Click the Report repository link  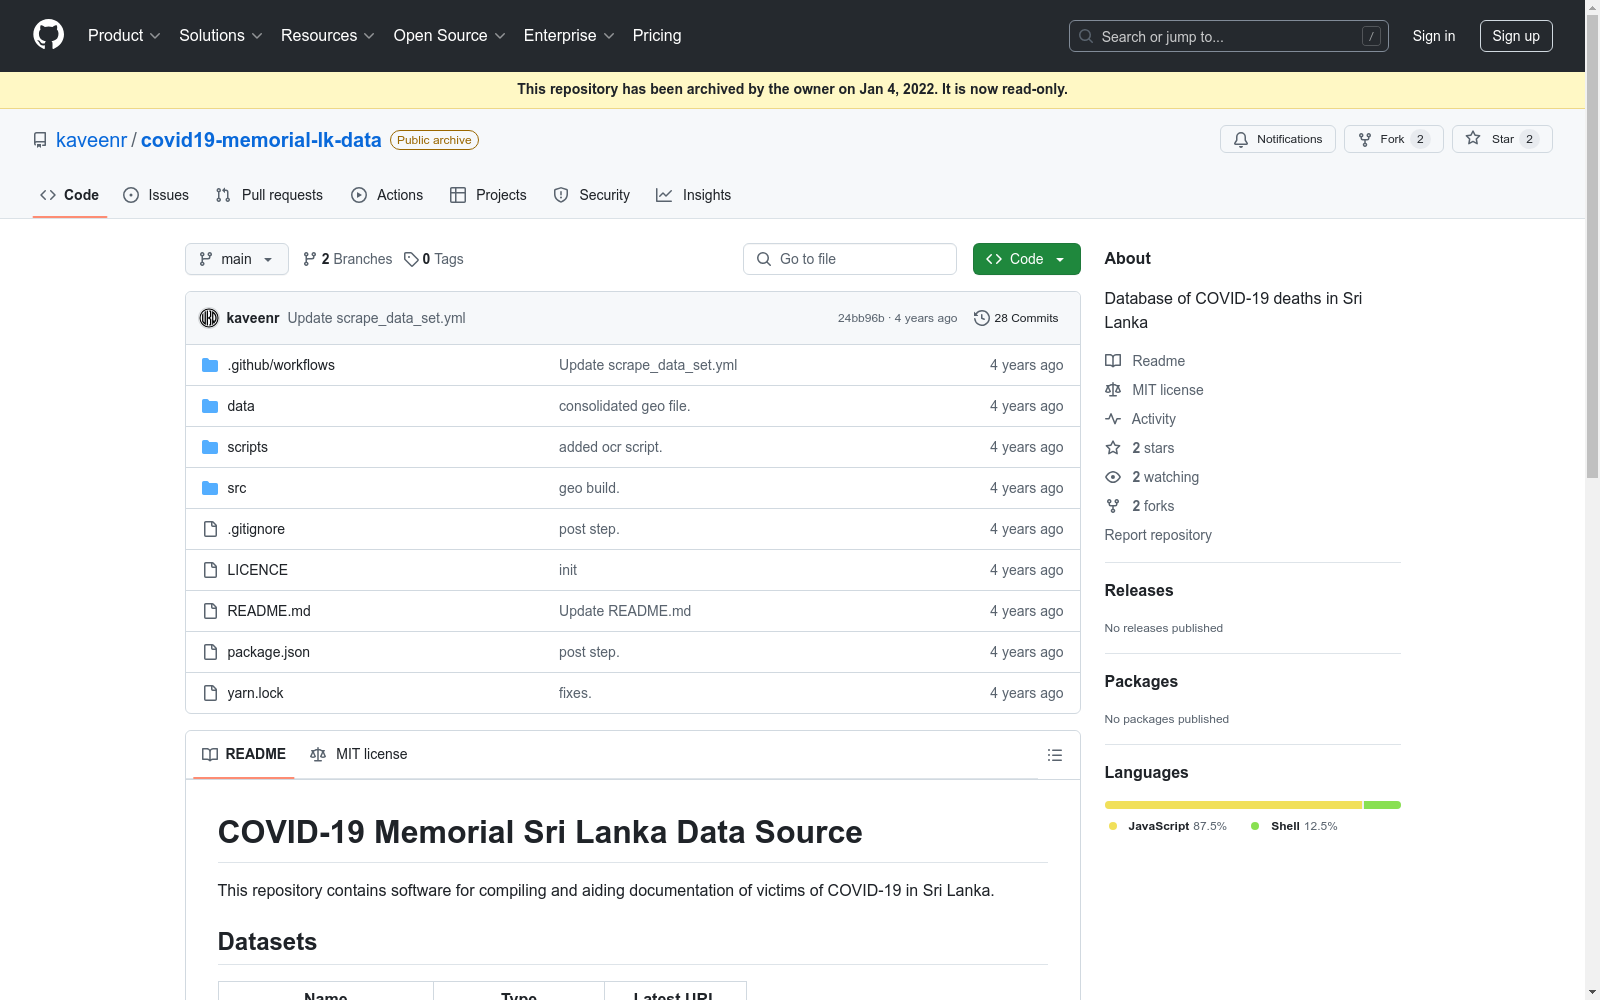1158,535
